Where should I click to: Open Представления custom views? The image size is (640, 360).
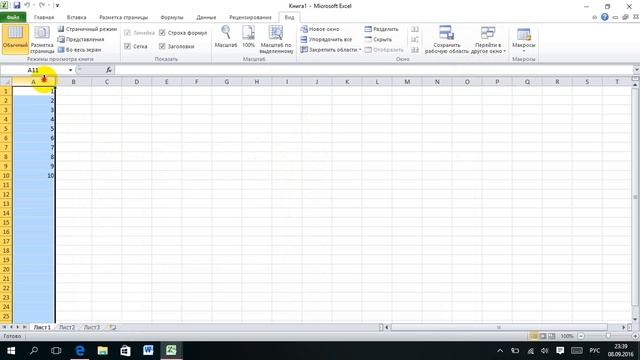[x=81, y=39]
